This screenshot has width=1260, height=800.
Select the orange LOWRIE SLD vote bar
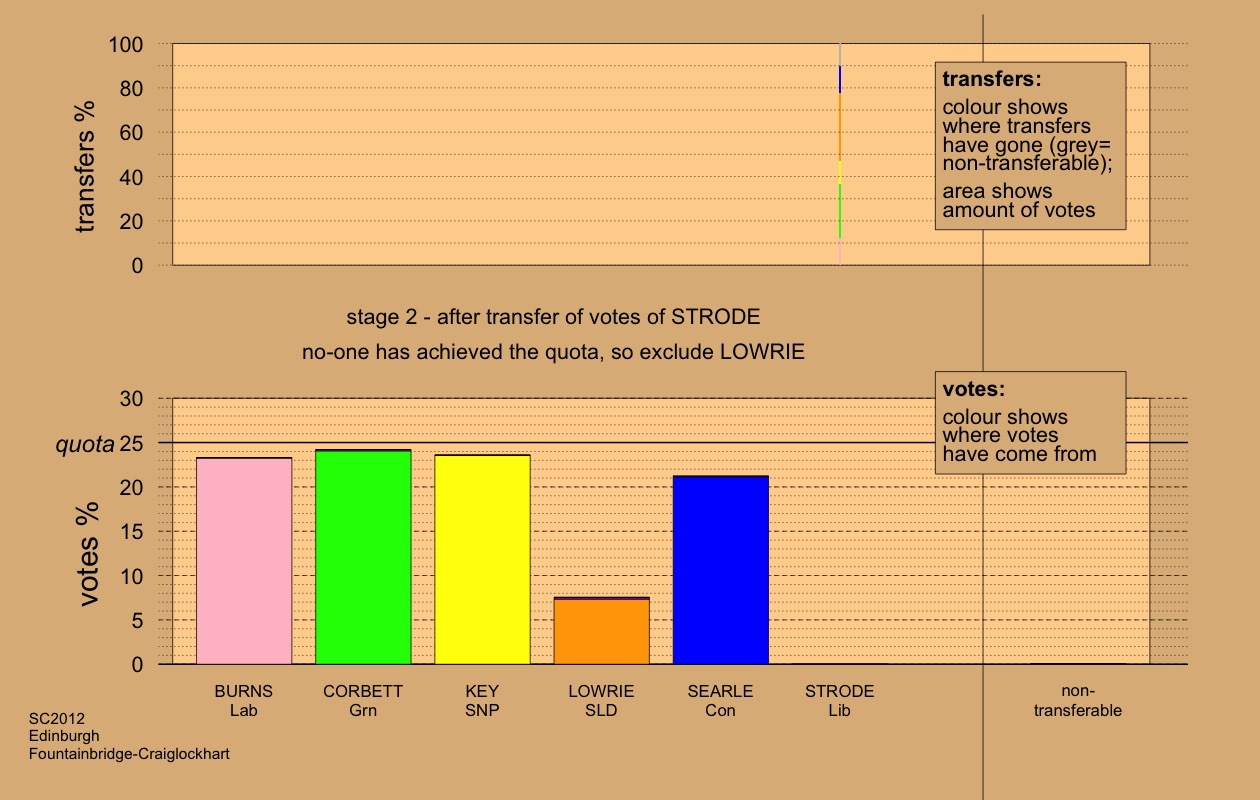coord(602,631)
